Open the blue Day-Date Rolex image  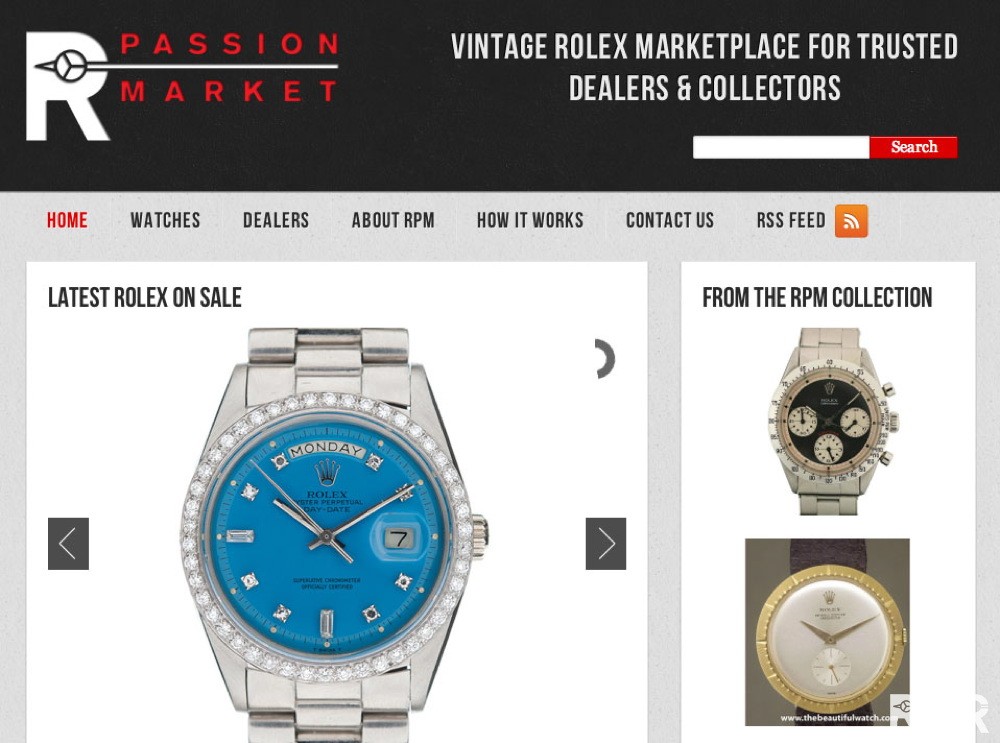click(335, 534)
